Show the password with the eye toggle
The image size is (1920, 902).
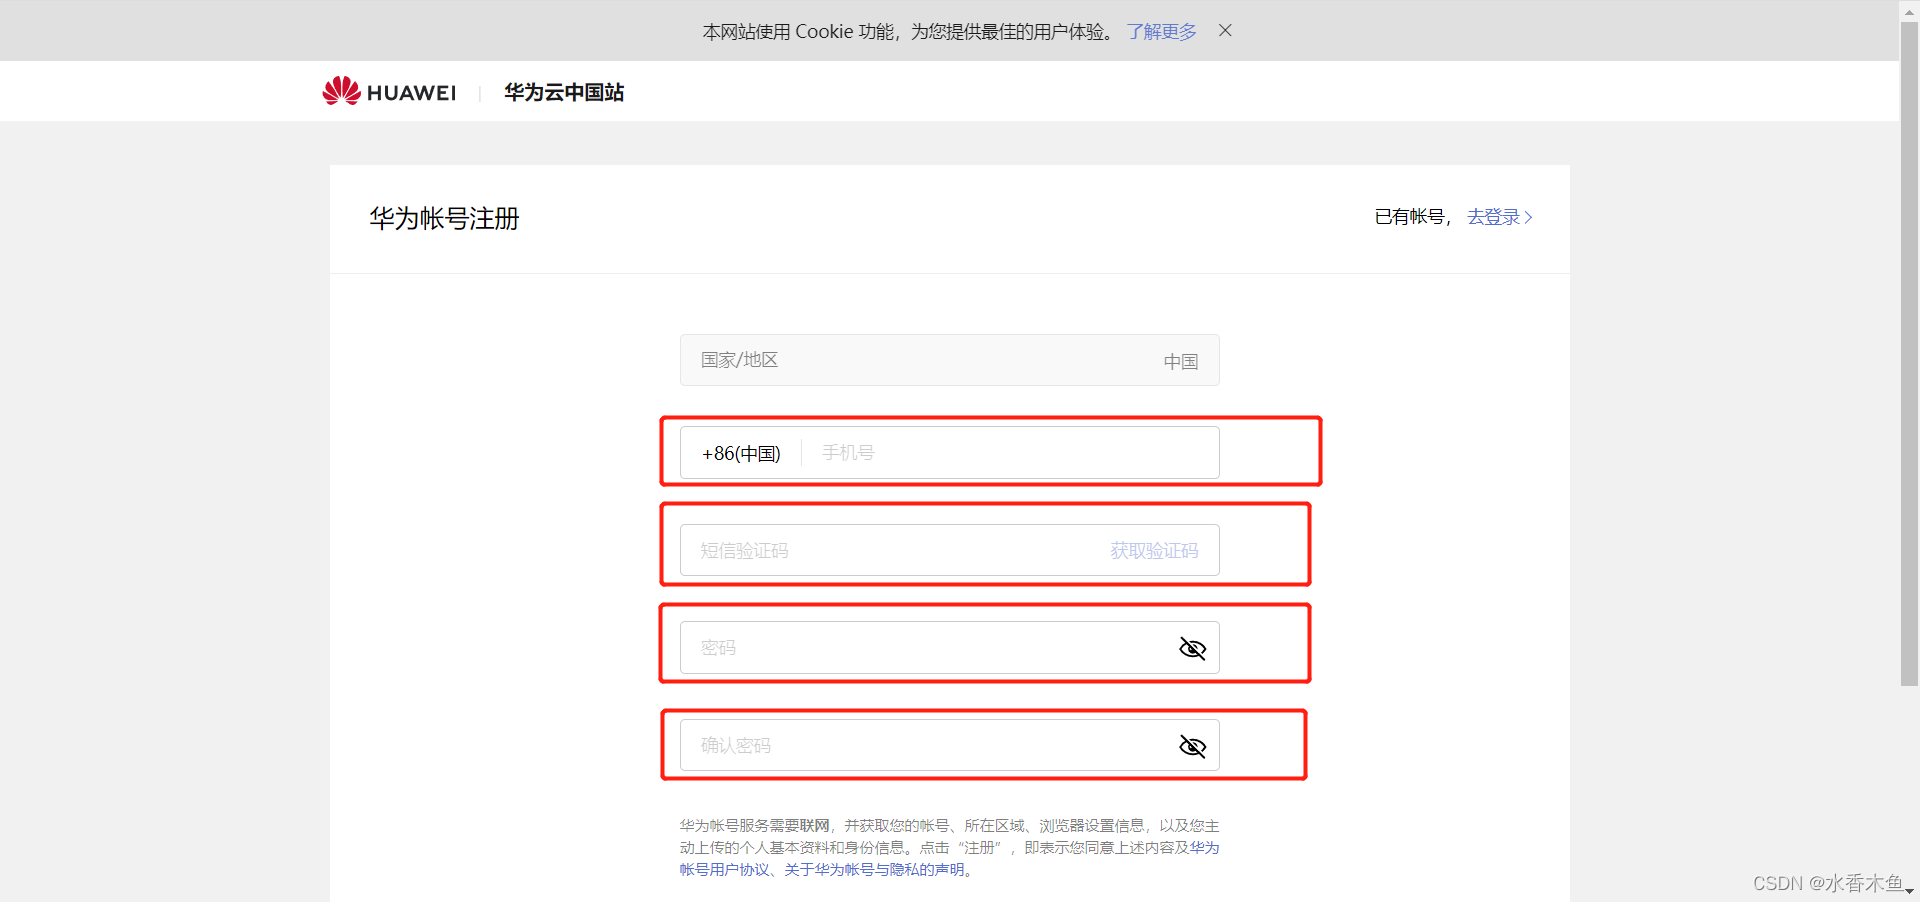pyautogui.click(x=1192, y=648)
